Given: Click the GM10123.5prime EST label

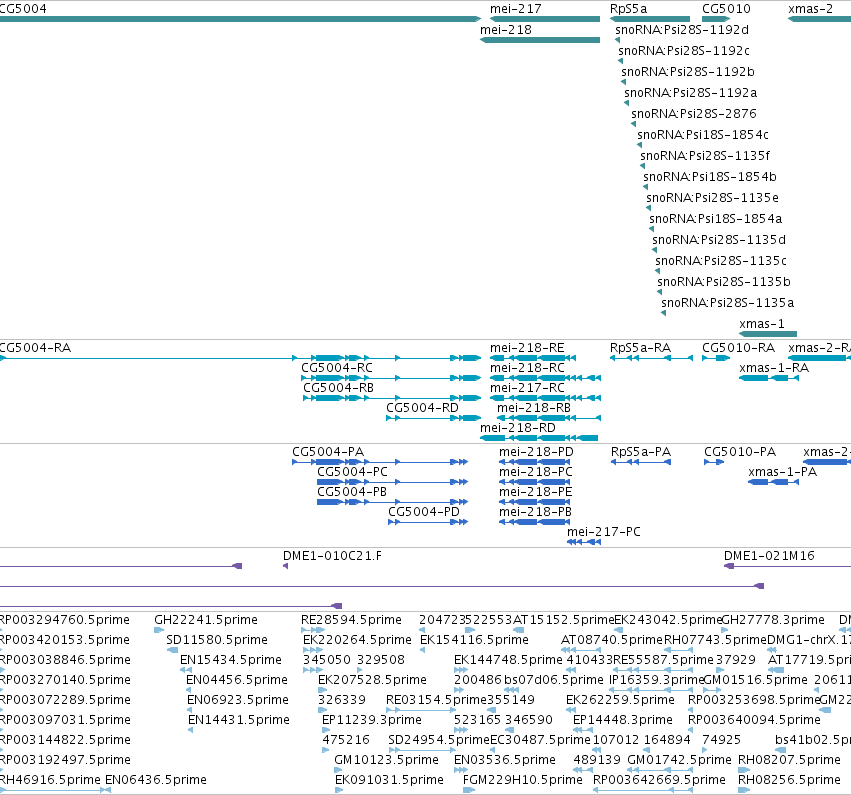Looking at the screenshot, I should point(386,760).
